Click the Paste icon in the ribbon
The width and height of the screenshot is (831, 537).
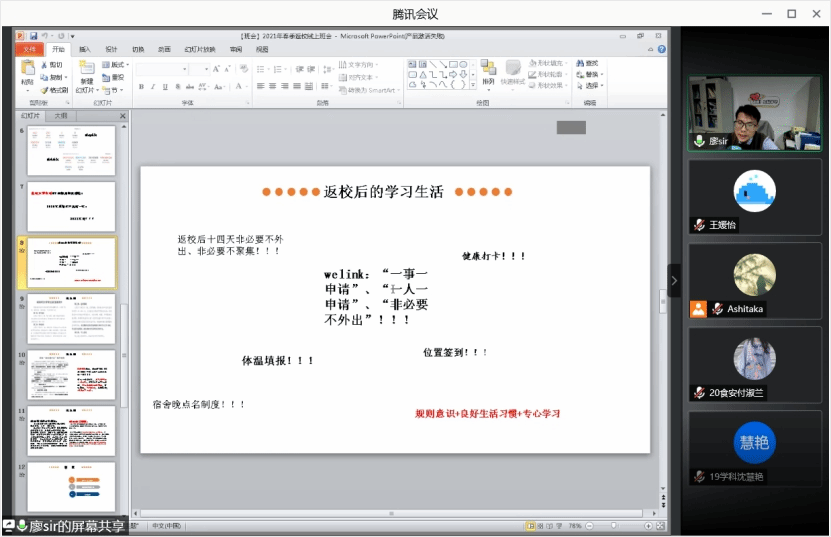[x=27, y=74]
